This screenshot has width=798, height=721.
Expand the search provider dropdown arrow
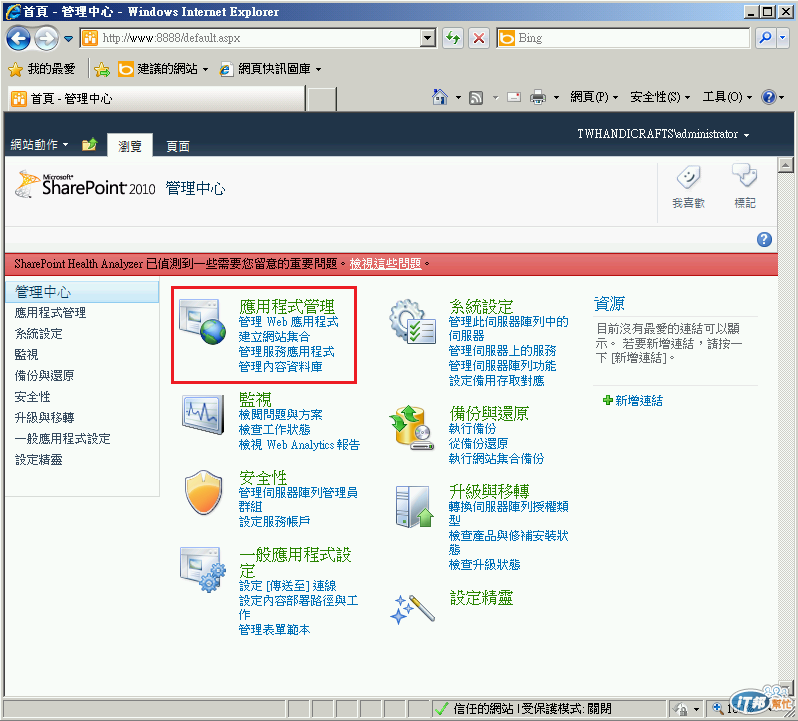tap(783, 38)
